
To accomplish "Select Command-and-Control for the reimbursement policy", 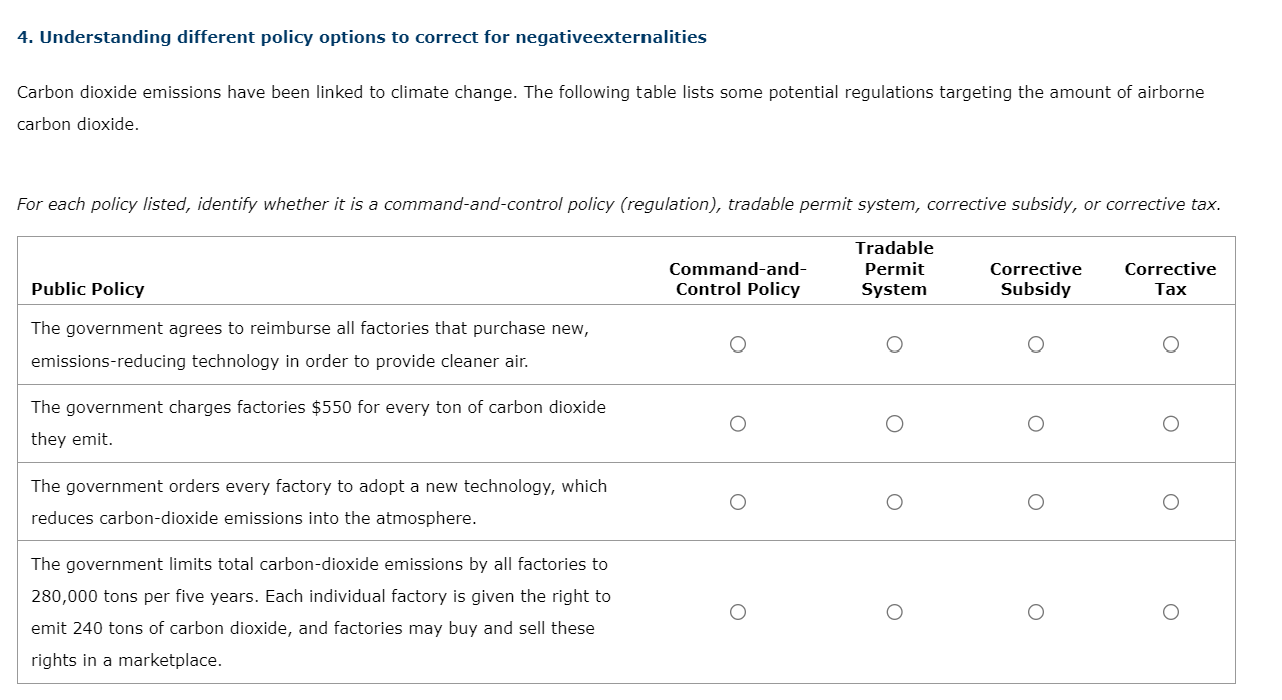I will pos(738,344).
